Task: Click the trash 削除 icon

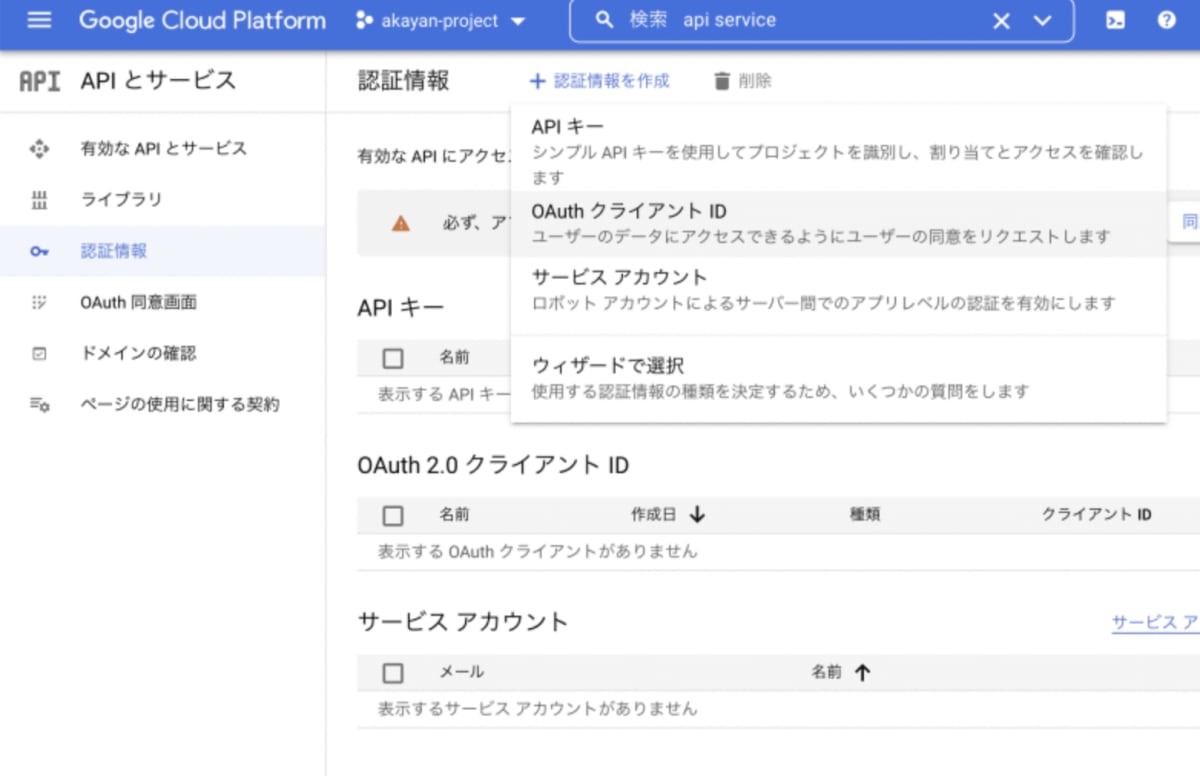Action: click(x=722, y=81)
